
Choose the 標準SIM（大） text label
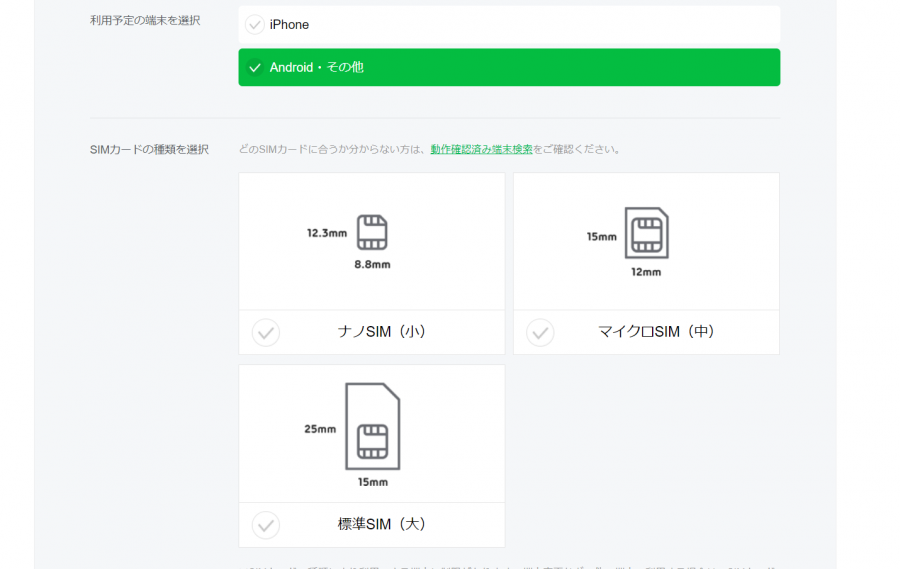(x=383, y=524)
